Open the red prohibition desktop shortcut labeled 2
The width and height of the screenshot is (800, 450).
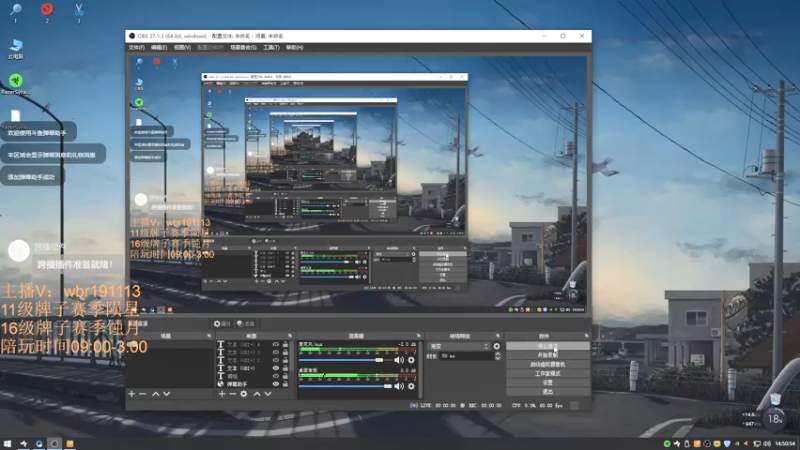(47, 12)
